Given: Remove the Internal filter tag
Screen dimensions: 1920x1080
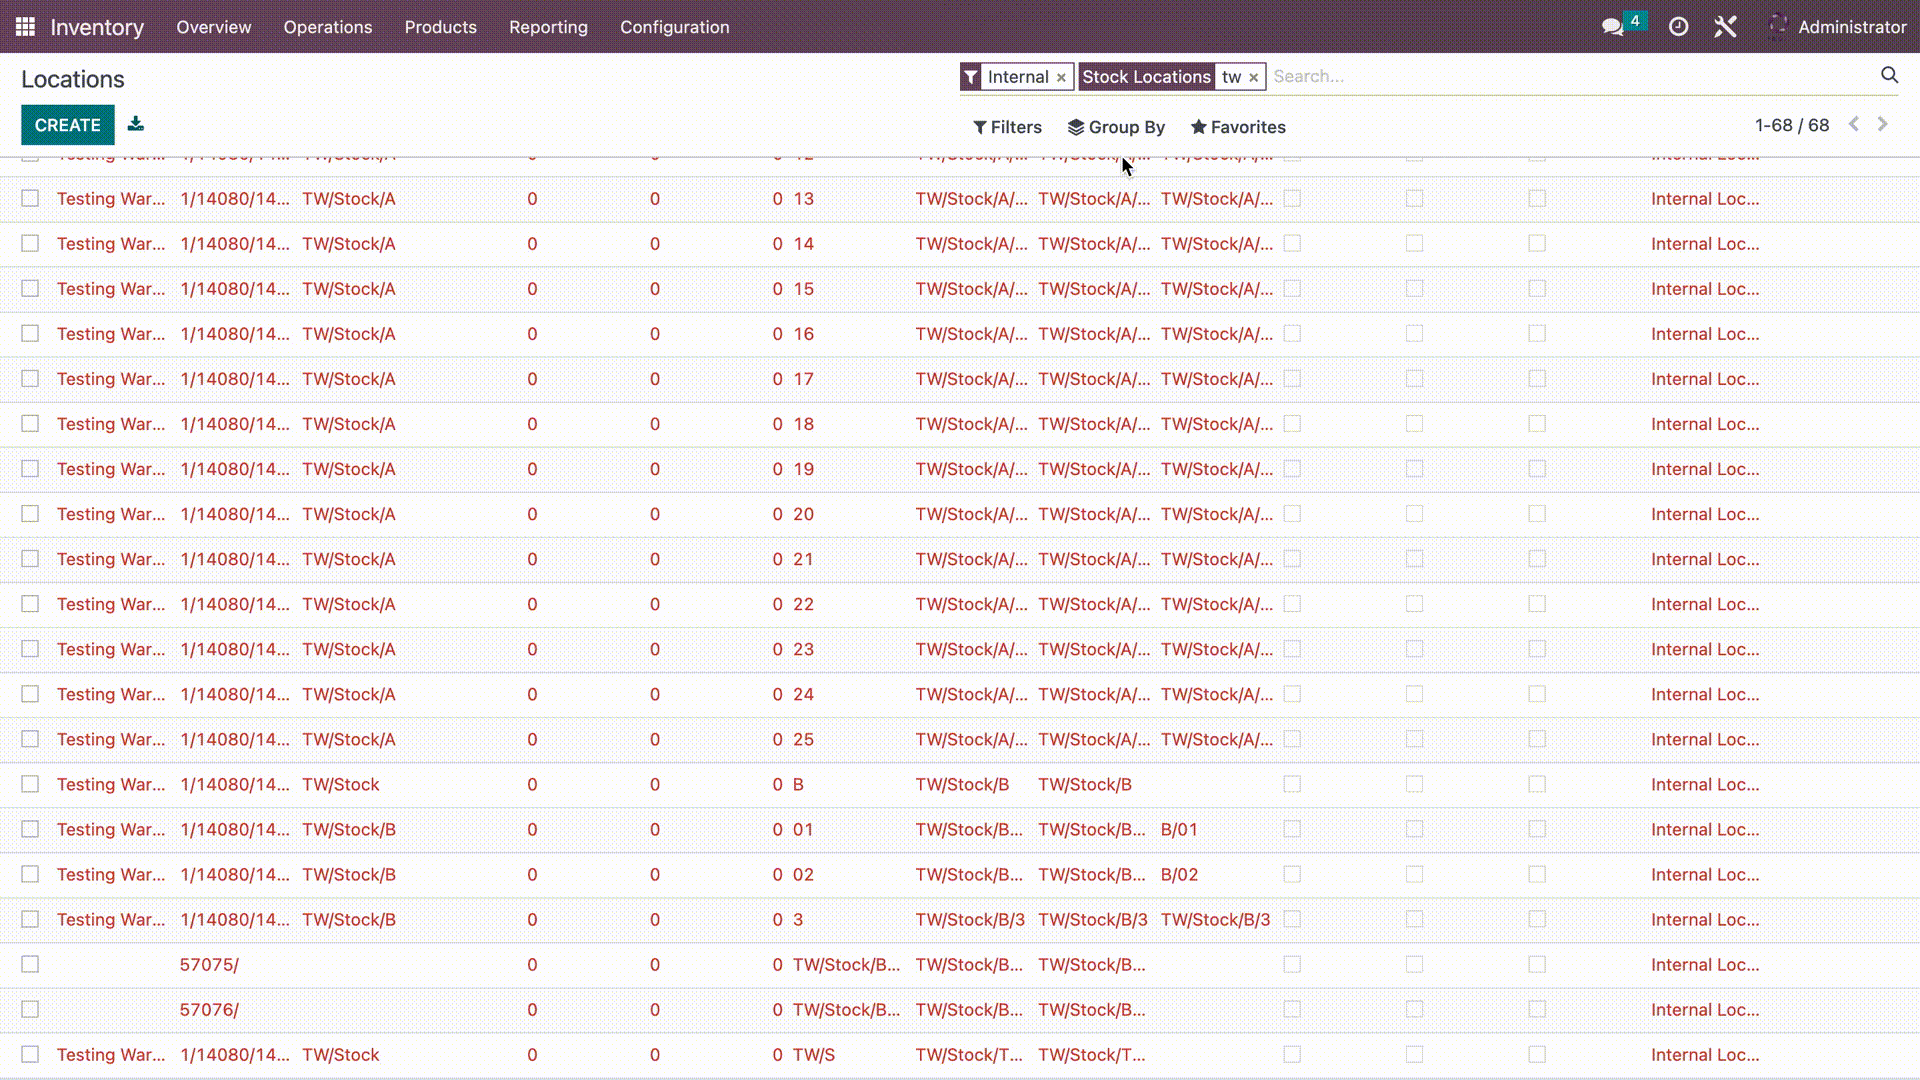Looking at the screenshot, I should click(x=1062, y=76).
